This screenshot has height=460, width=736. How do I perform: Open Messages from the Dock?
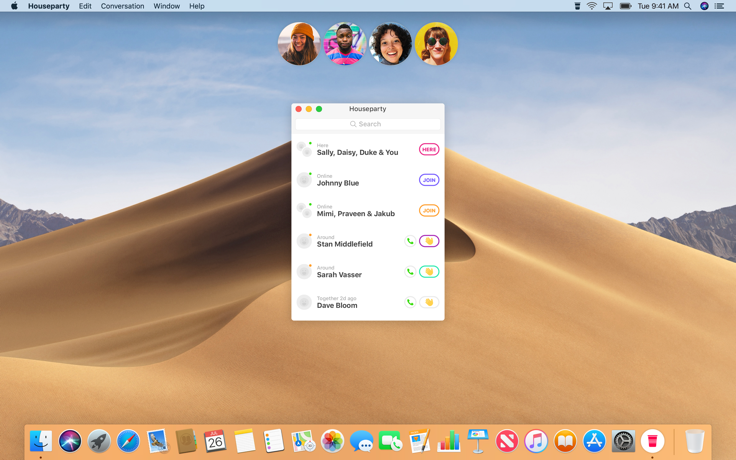(x=361, y=441)
